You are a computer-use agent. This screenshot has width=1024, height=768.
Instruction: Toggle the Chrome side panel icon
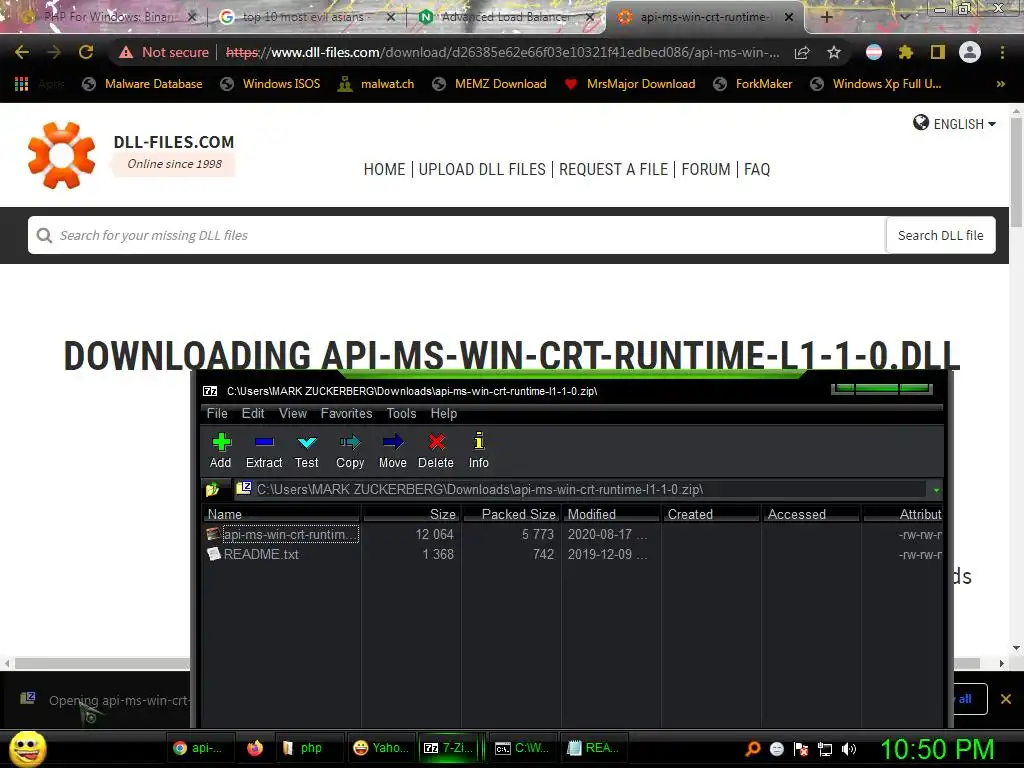pyautogui.click(x=938, y=52)
